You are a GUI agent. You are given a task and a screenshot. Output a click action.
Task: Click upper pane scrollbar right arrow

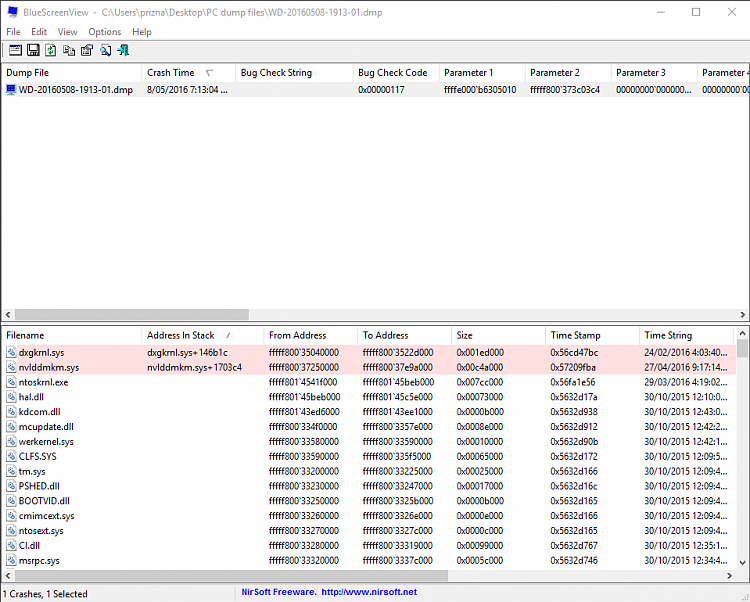pos(742,314)
